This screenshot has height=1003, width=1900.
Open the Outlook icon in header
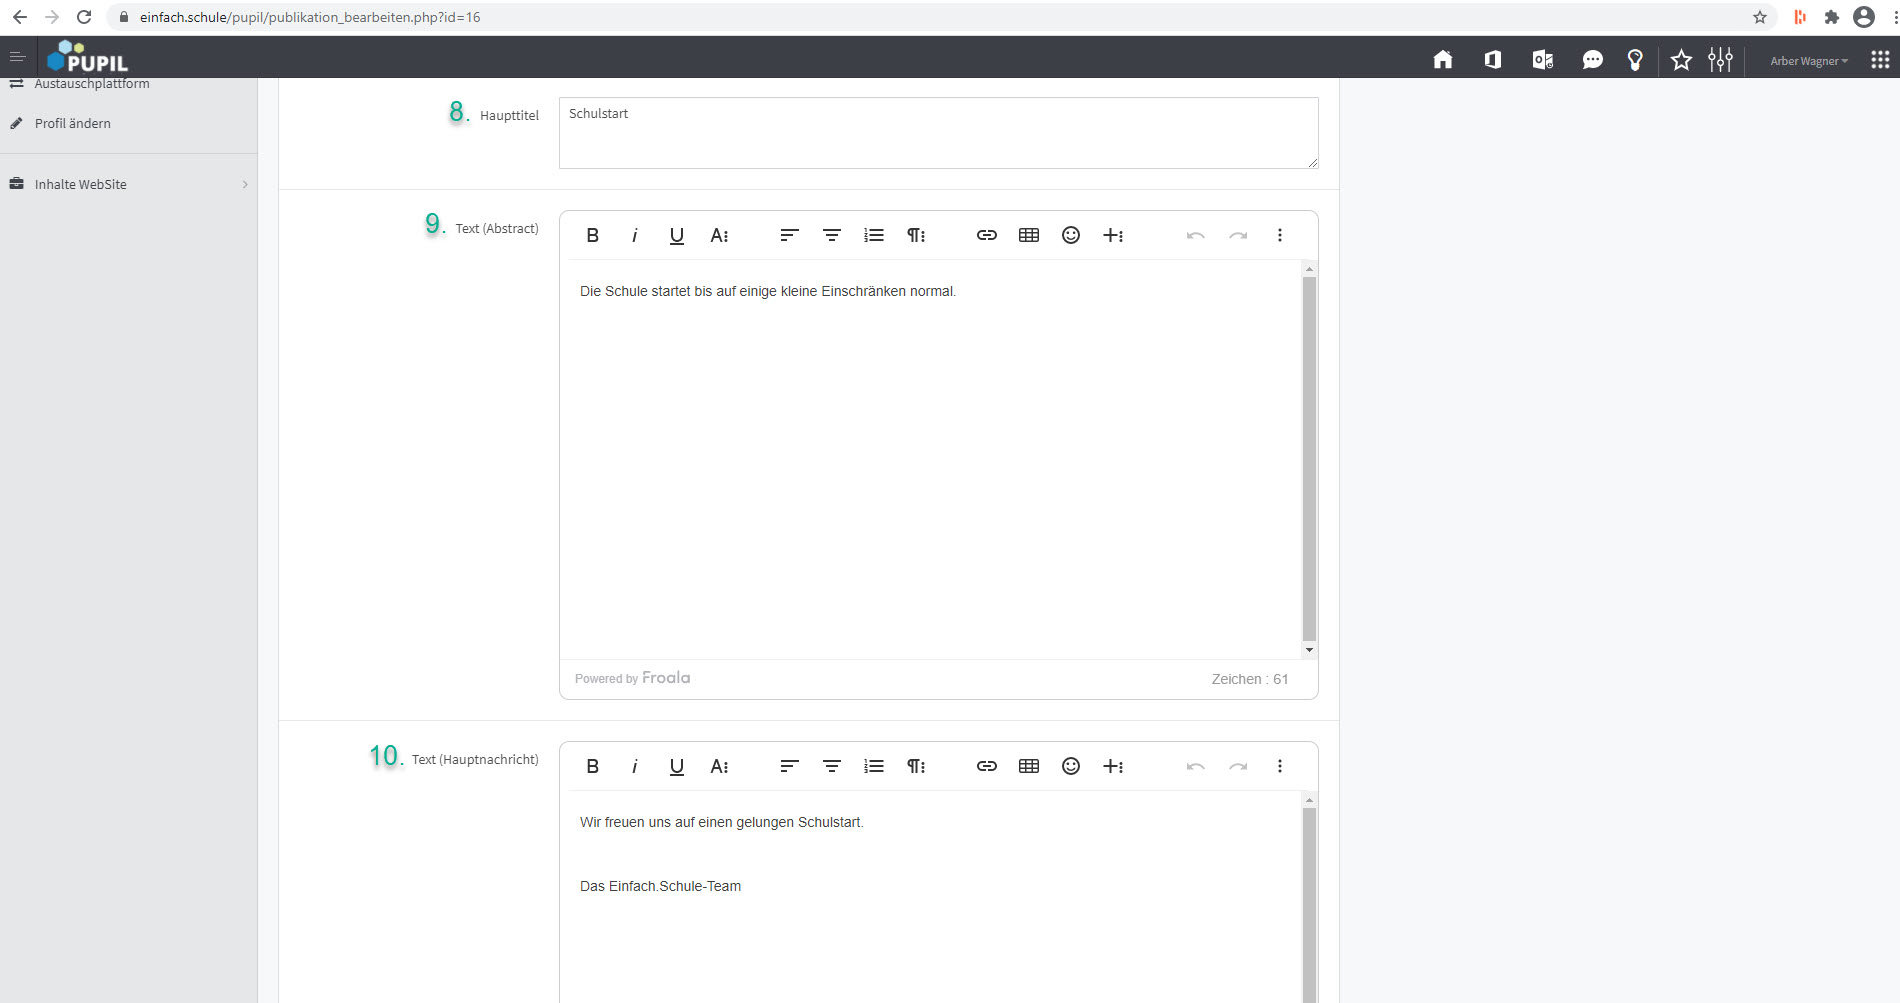1543,60
